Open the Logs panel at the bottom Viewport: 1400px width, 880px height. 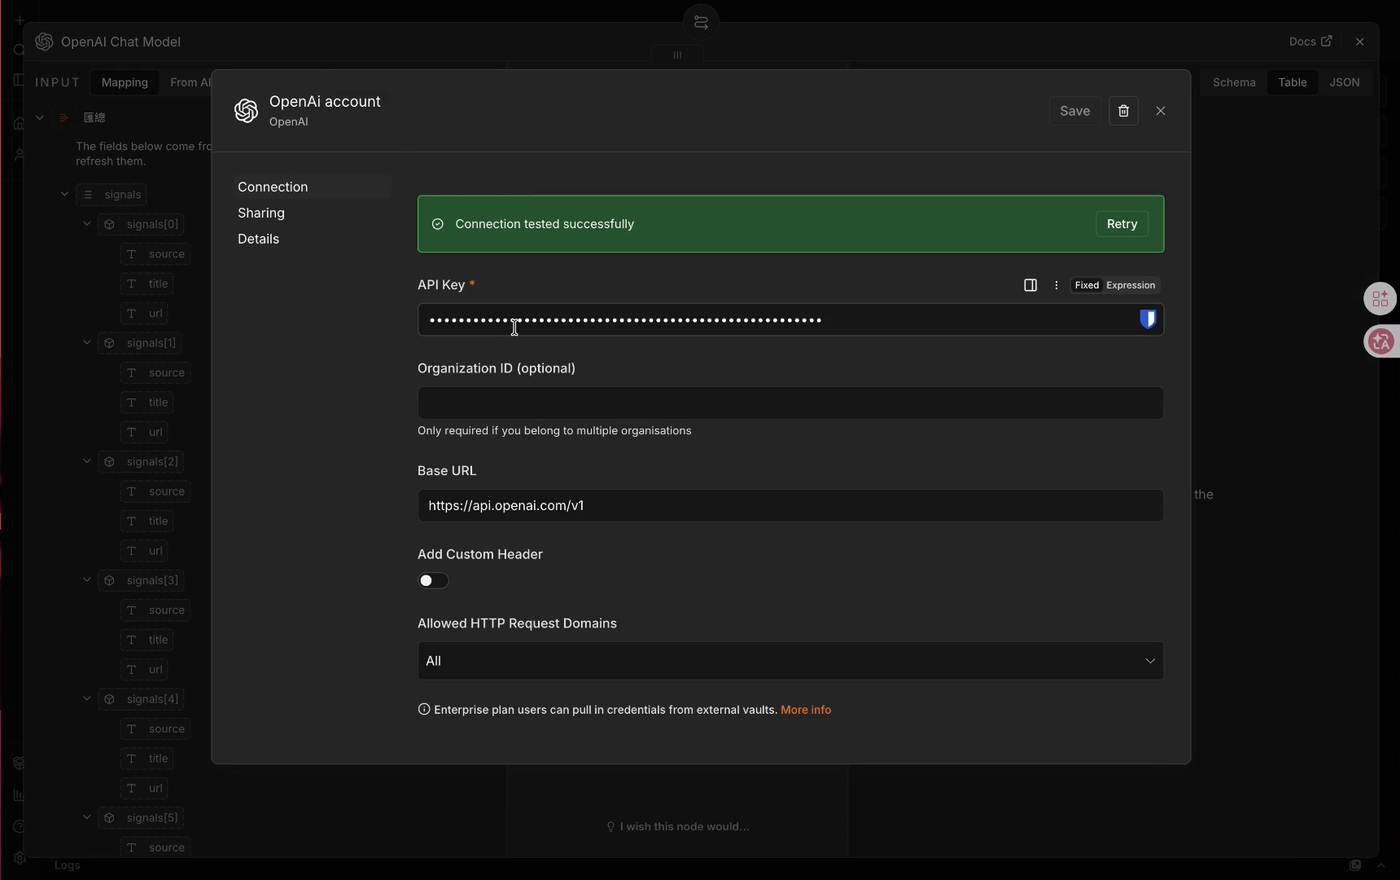click(67, 865)
